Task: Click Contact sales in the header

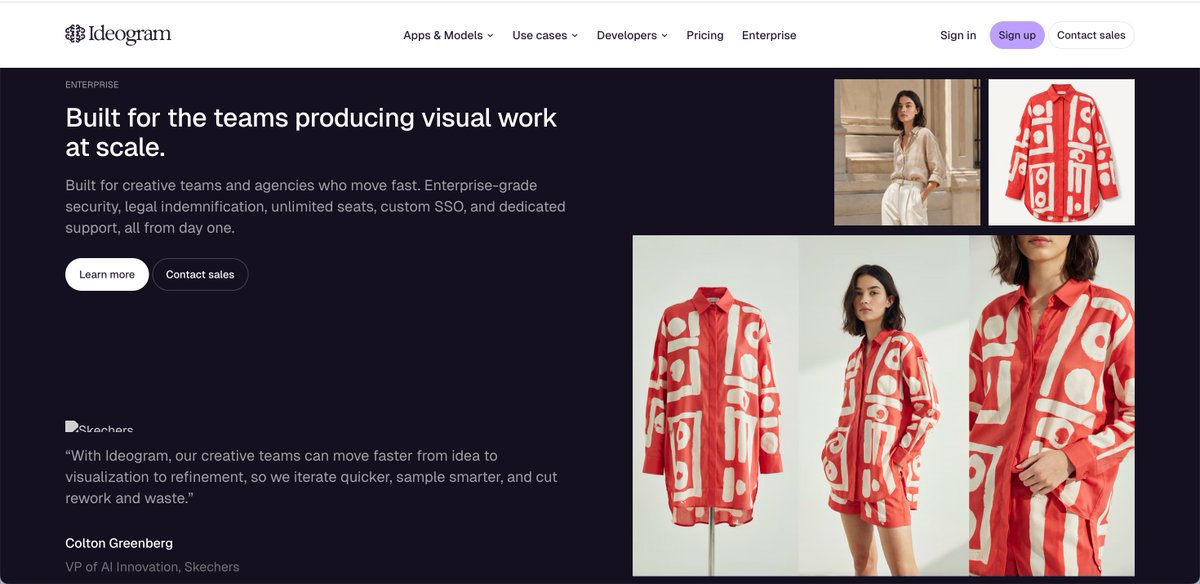Action: click(1091, 35)
